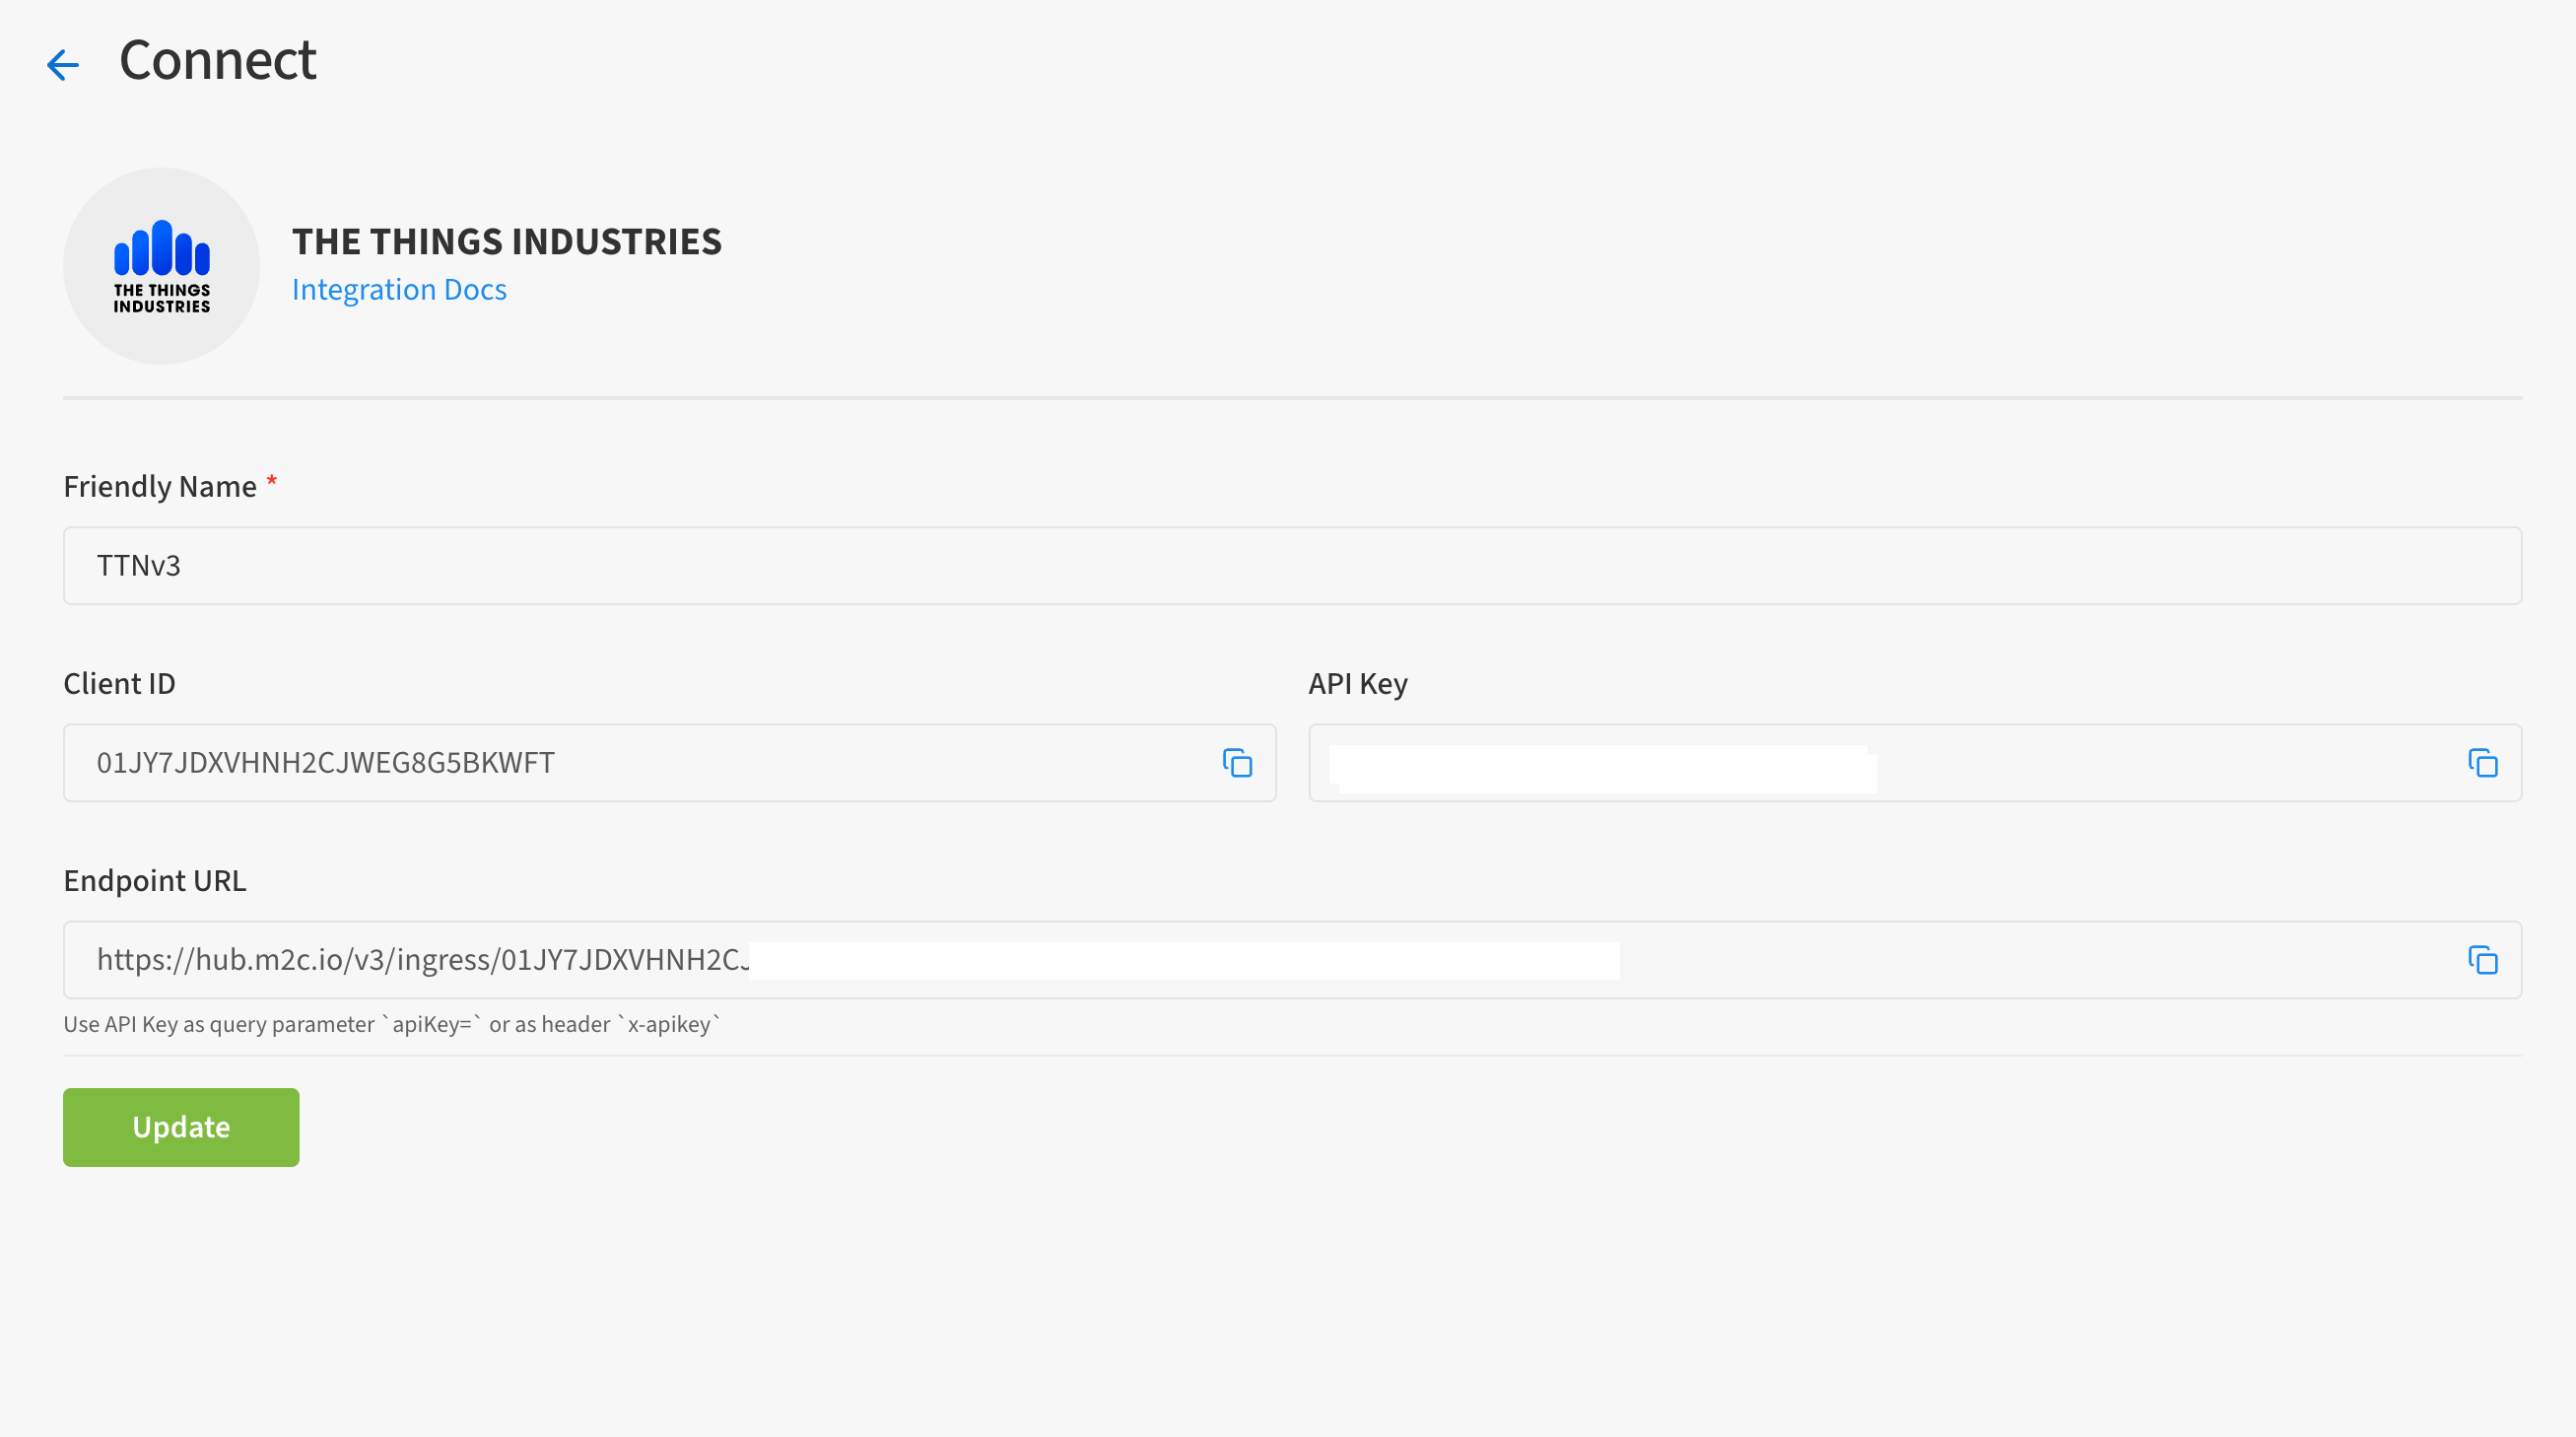2576x1437 pixels.
Task: Copy the API Key value
Action: click(2482, 763)
